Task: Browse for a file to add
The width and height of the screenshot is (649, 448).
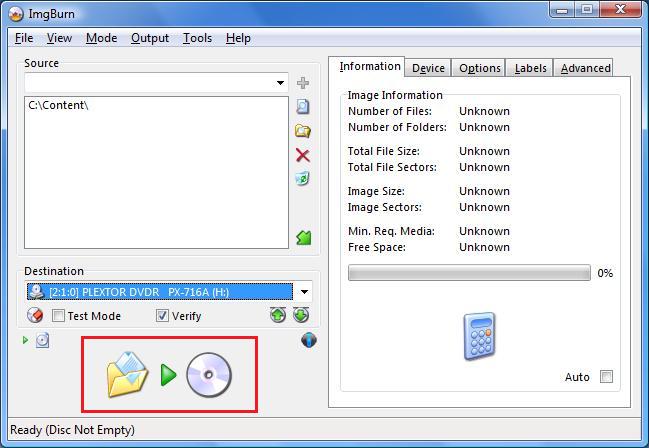Action: click(x=303, y=106)
